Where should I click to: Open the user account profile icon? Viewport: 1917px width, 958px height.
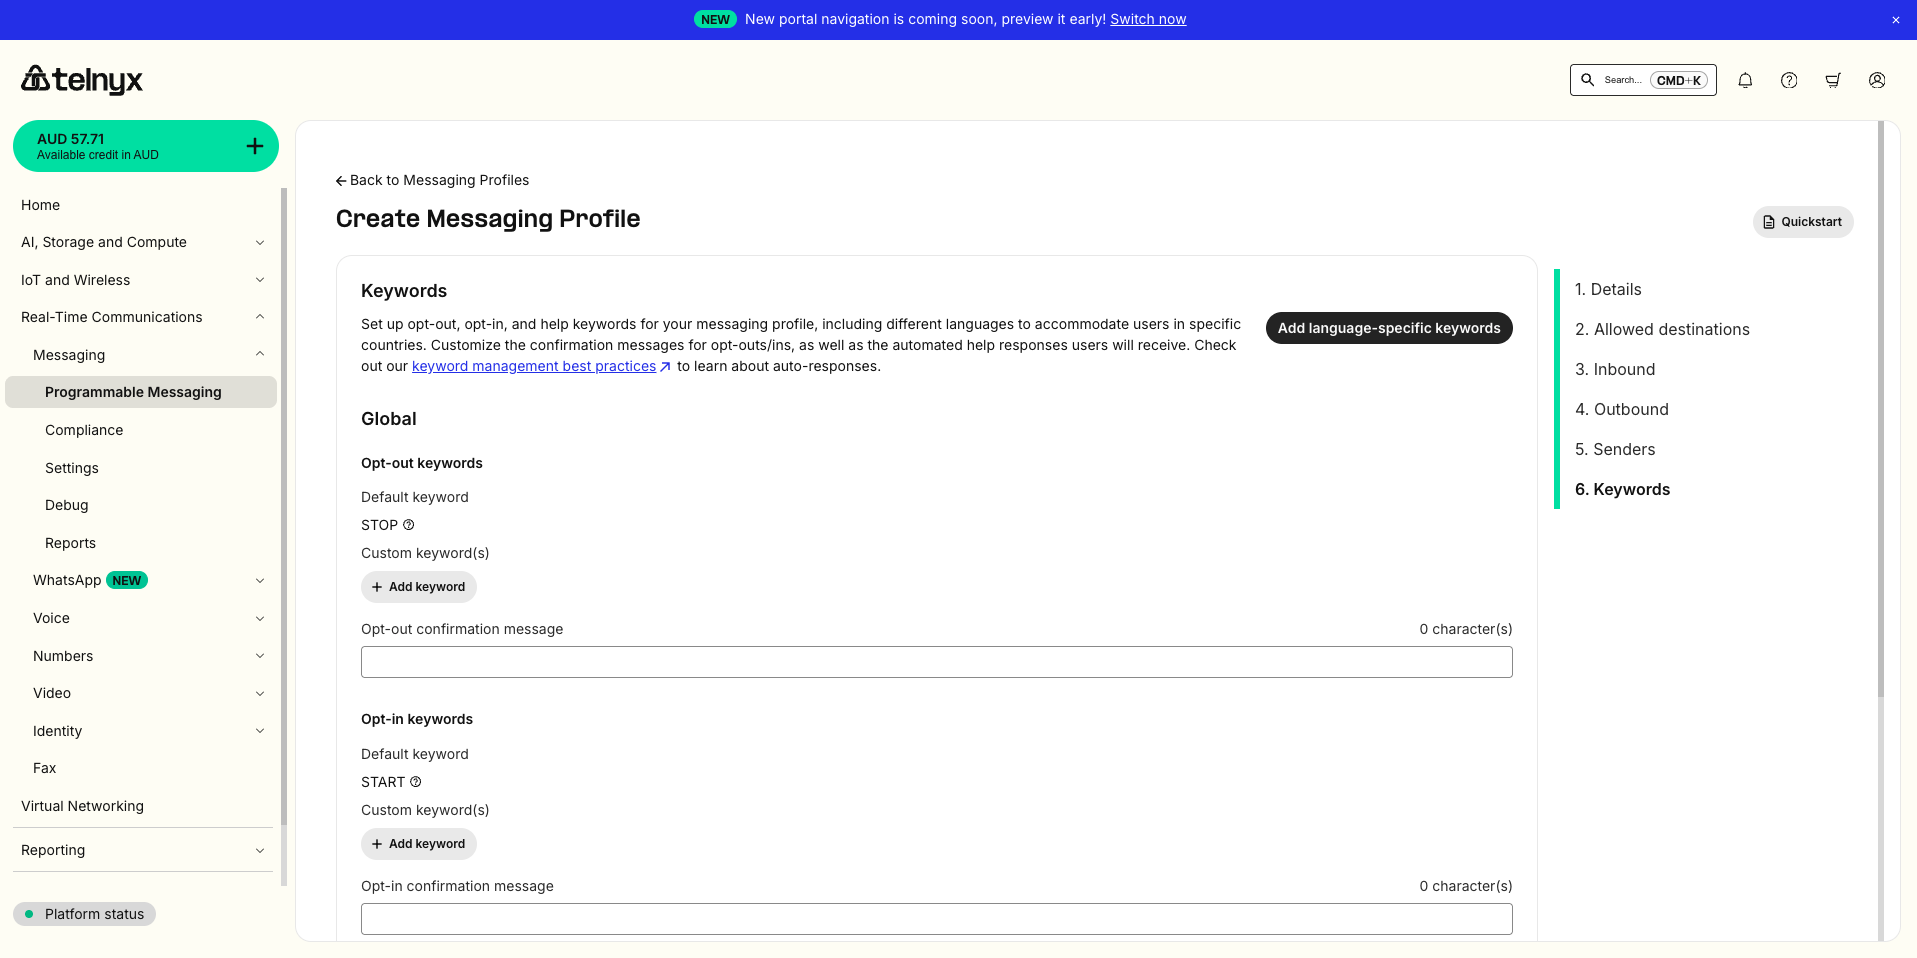(1877, 80)
